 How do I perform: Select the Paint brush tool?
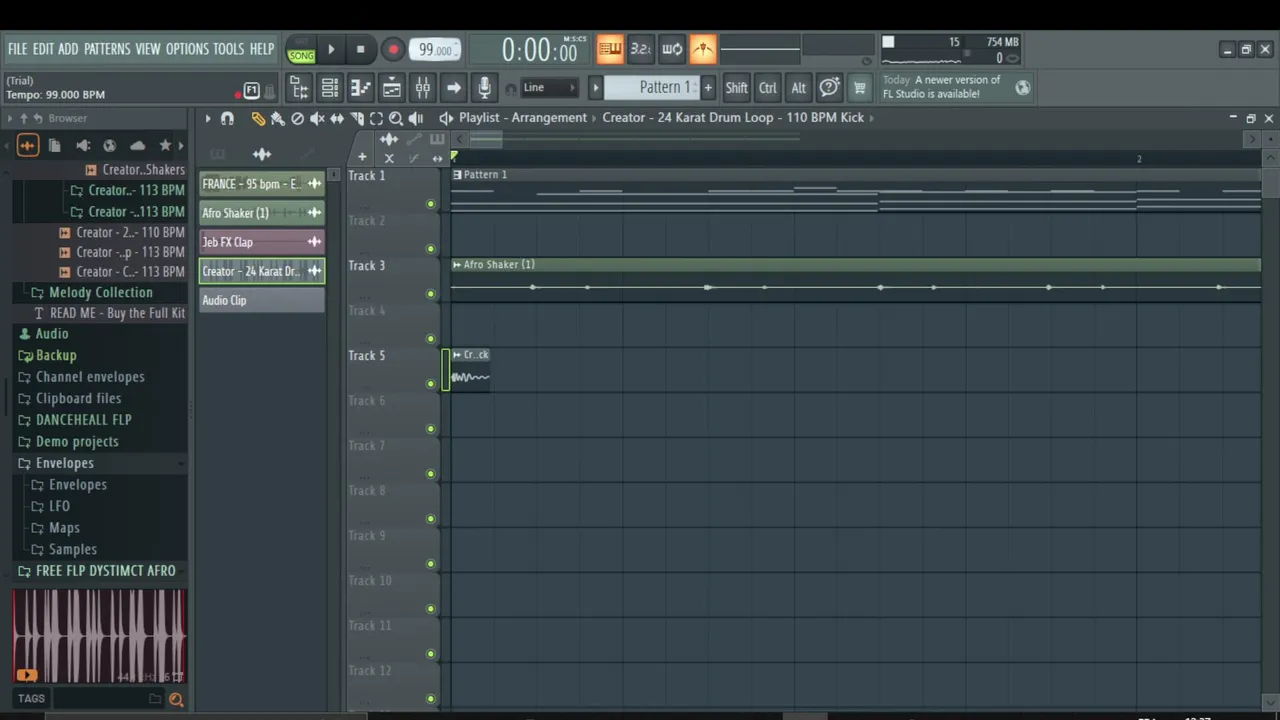click(277, 118)
